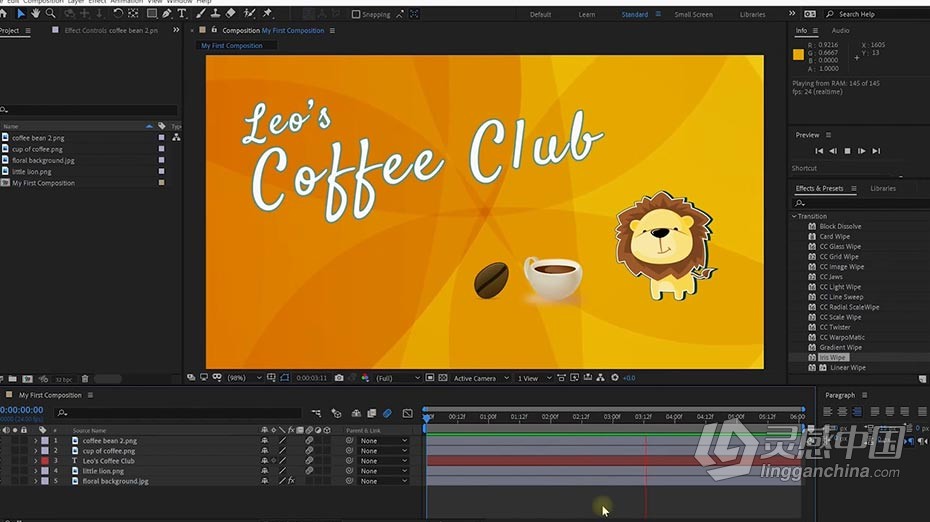Select little lion.png in Project panel
Screen dimensions: 930x522
(x=31, y=172)
